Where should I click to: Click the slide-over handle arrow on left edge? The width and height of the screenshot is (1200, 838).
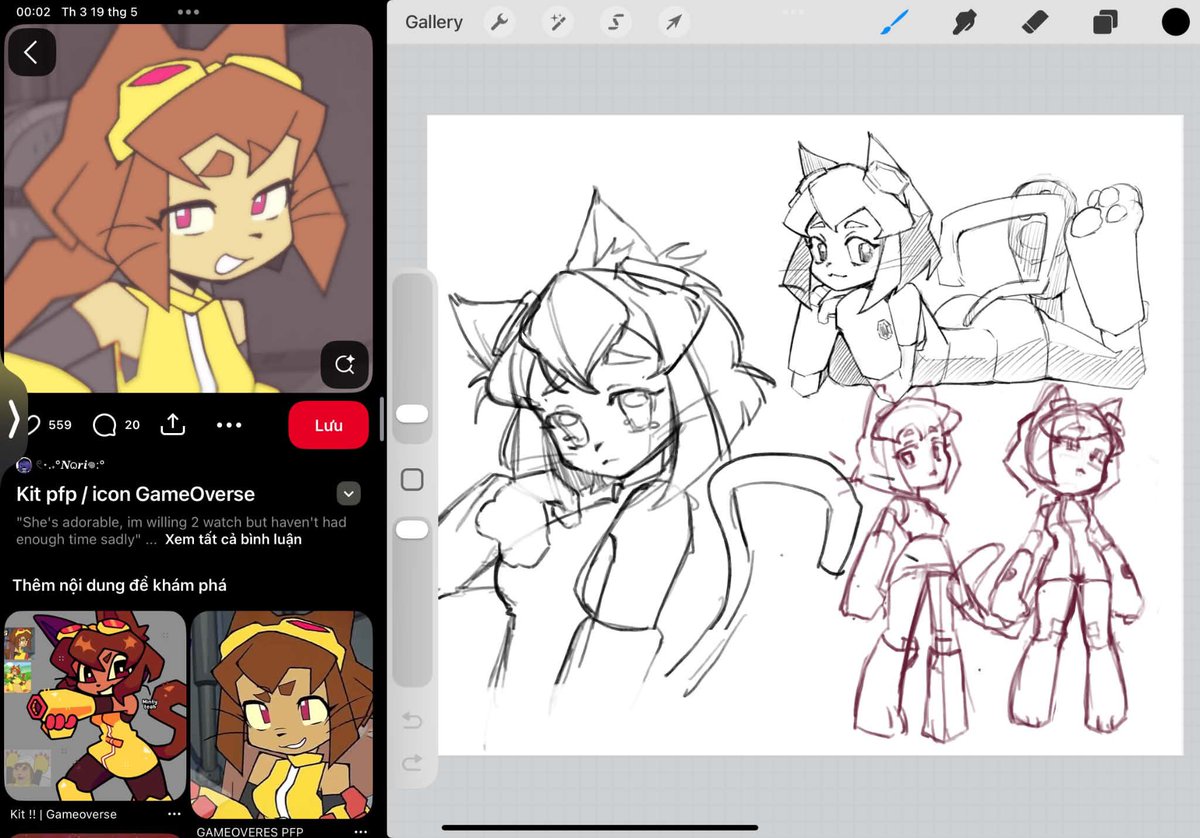coord(12,419)
